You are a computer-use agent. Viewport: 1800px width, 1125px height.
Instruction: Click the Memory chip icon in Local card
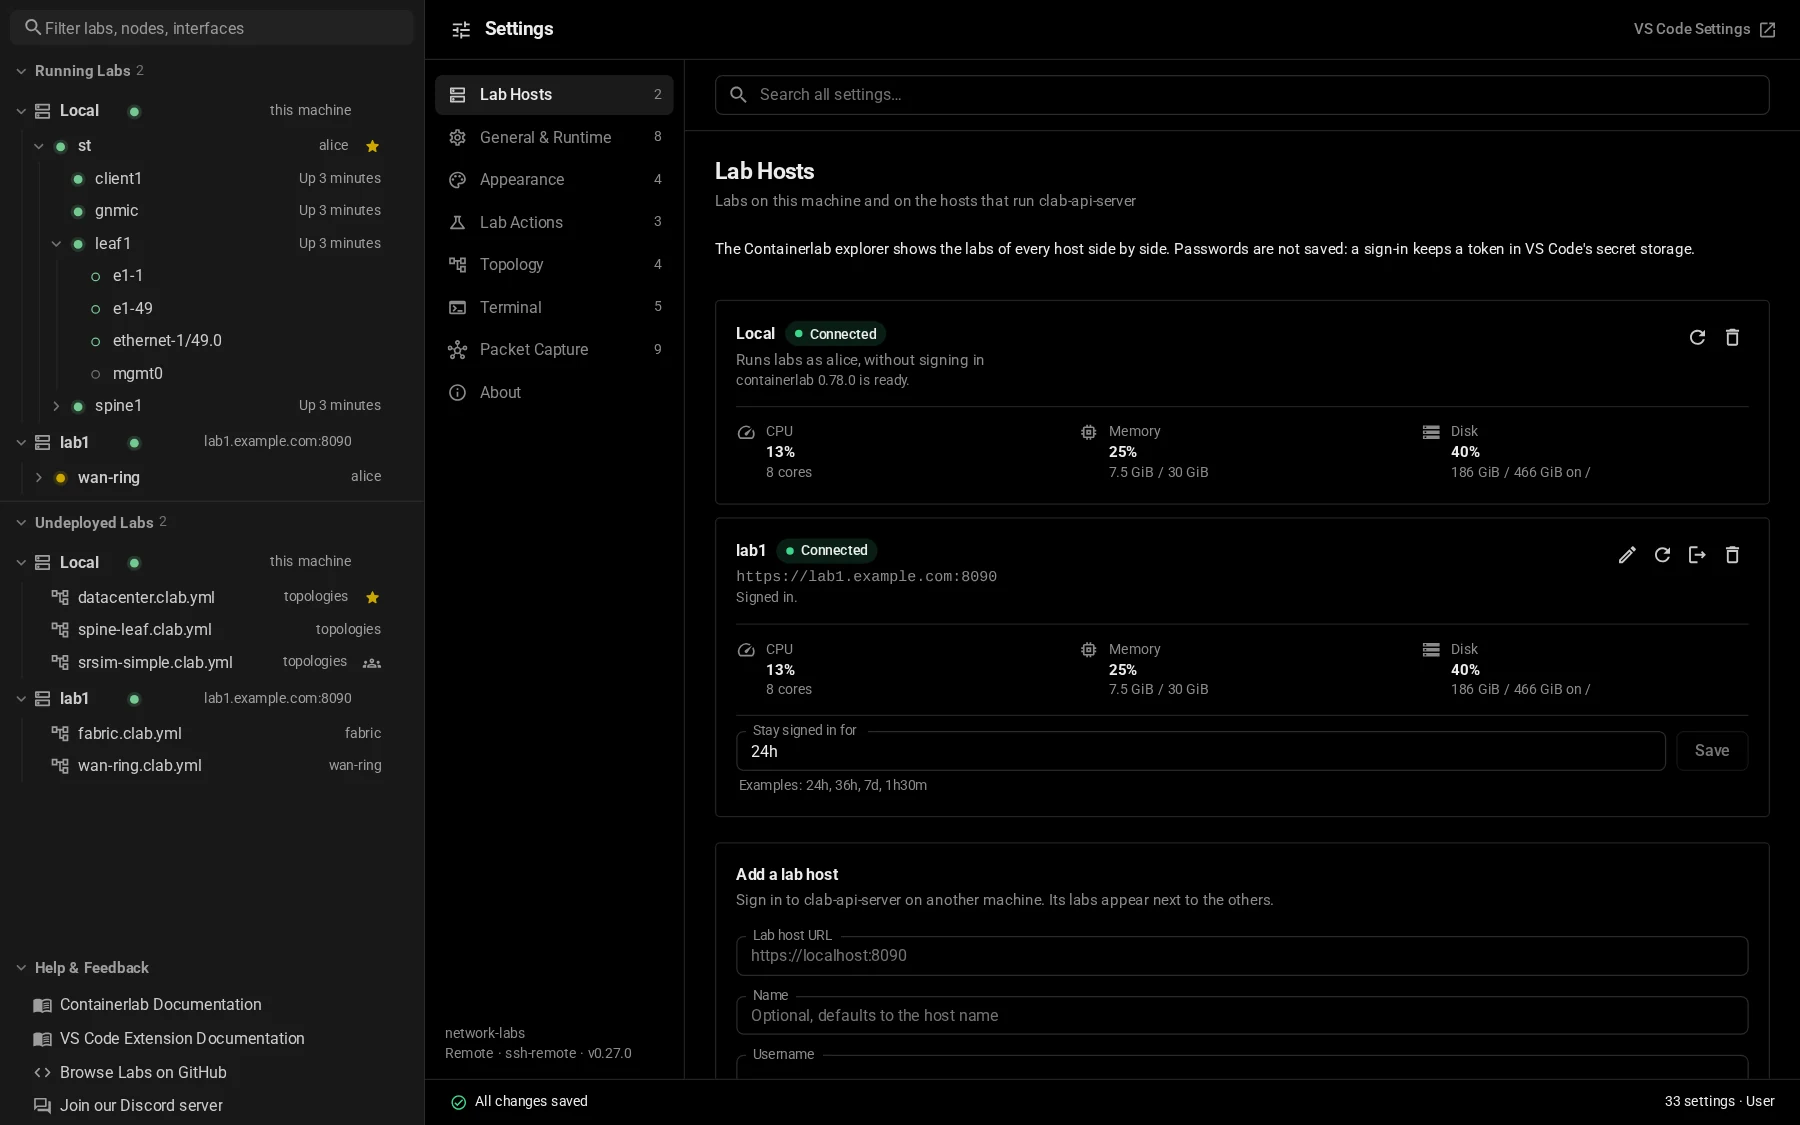[1088, 433]
